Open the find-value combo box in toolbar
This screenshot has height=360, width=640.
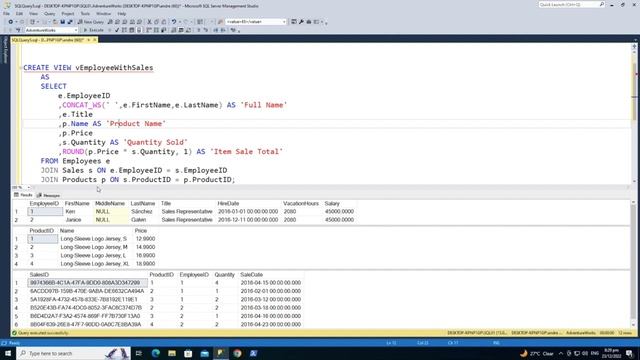pyautogui.click(x=256, y=22)
